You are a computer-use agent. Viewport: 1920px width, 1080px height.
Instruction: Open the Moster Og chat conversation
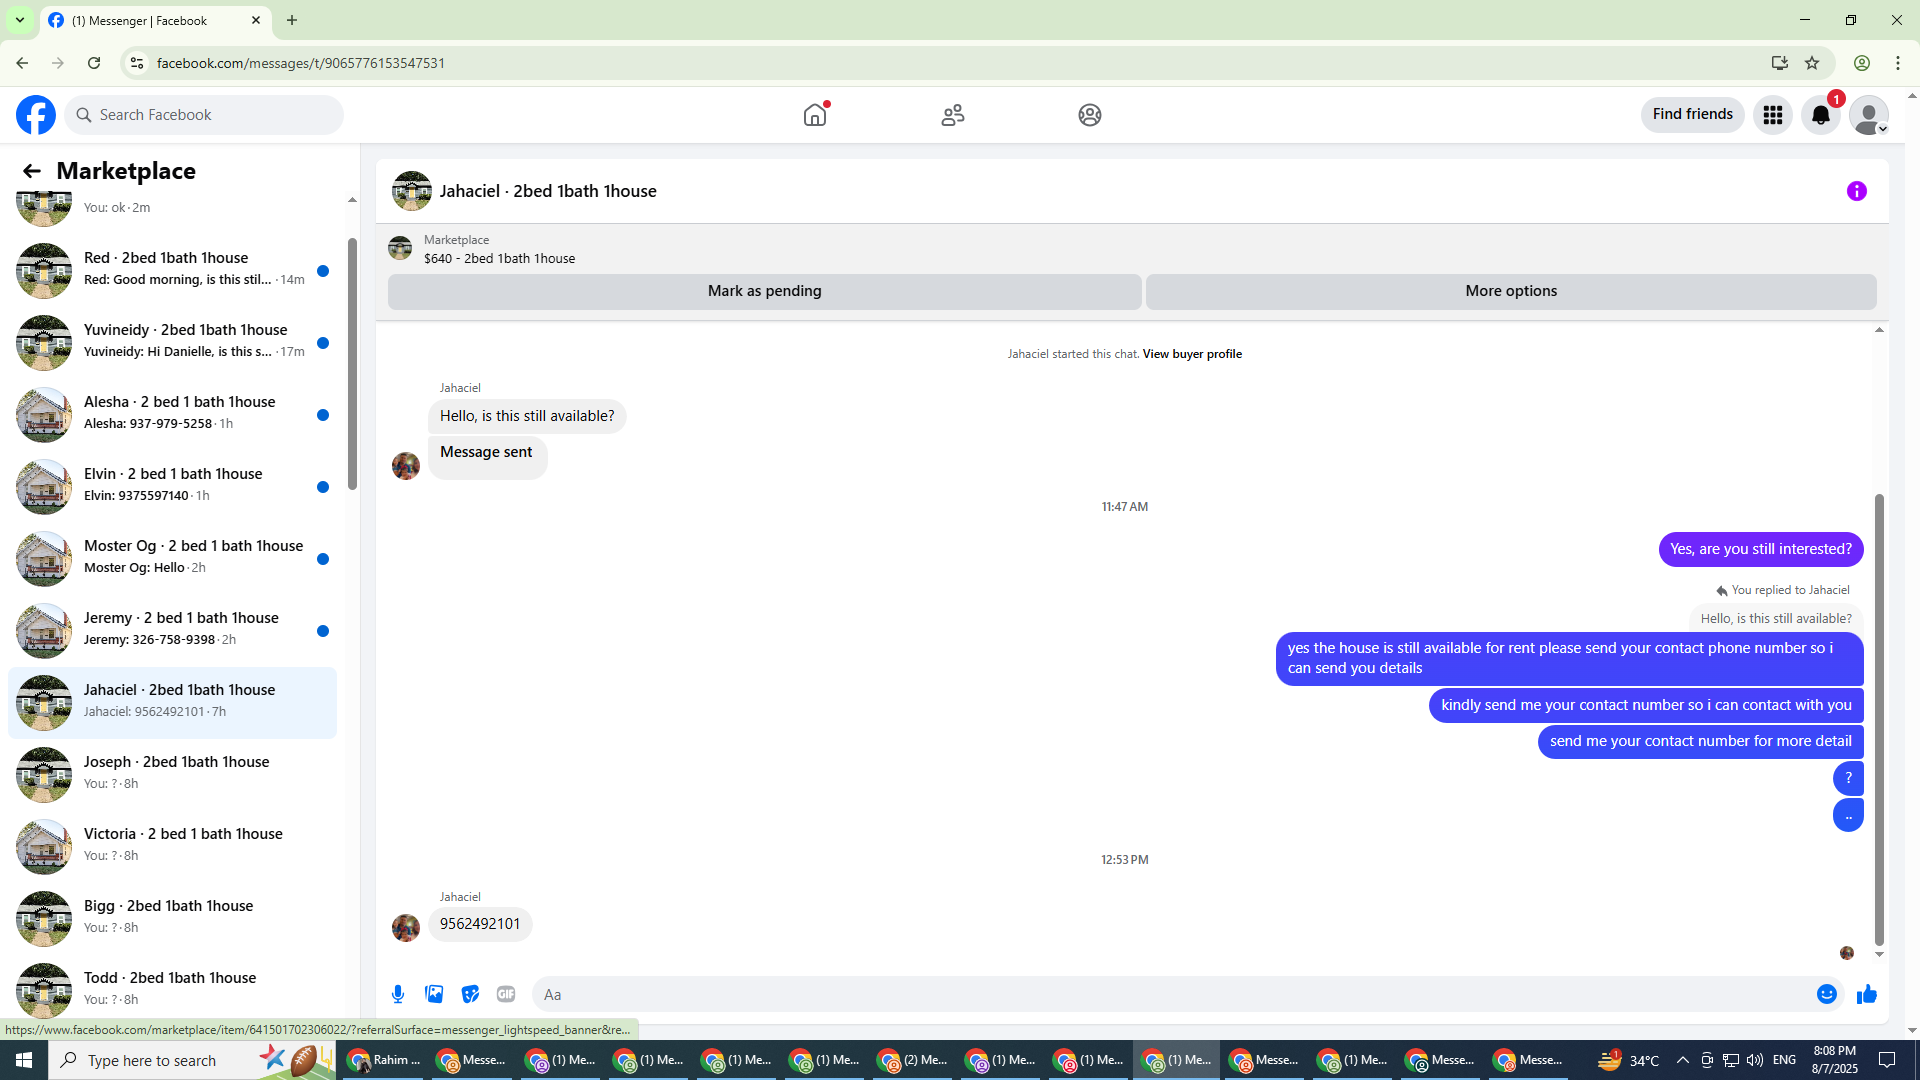(x=172, y=558)
